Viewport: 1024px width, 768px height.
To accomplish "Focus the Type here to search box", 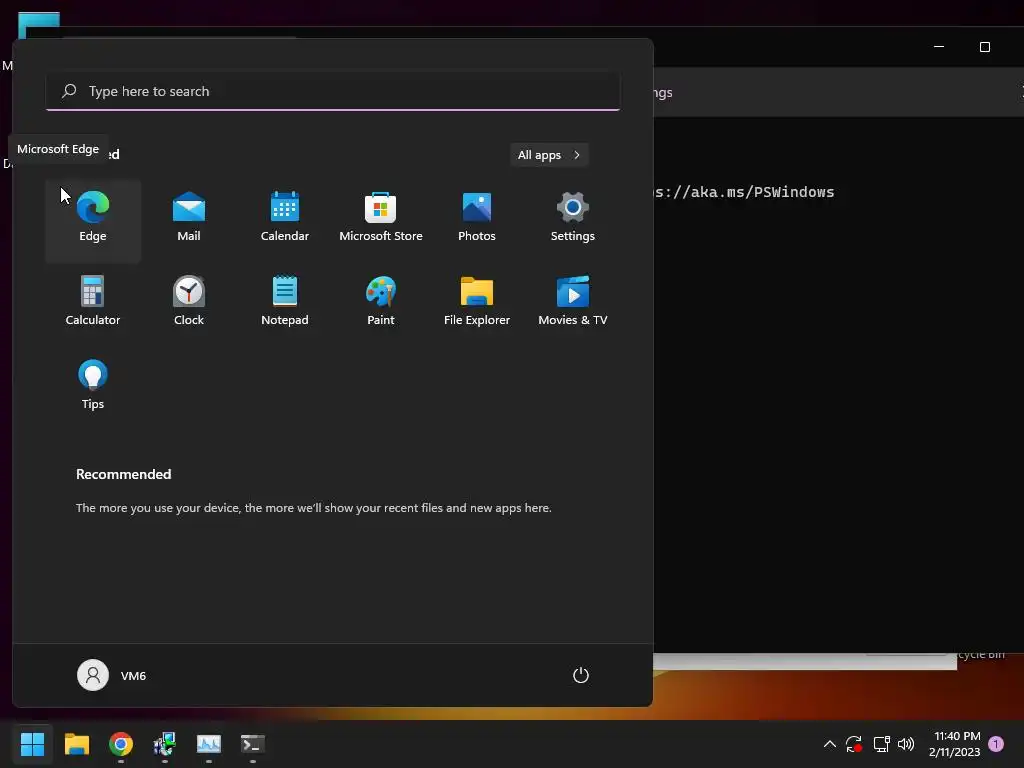I will pos(333,91).
